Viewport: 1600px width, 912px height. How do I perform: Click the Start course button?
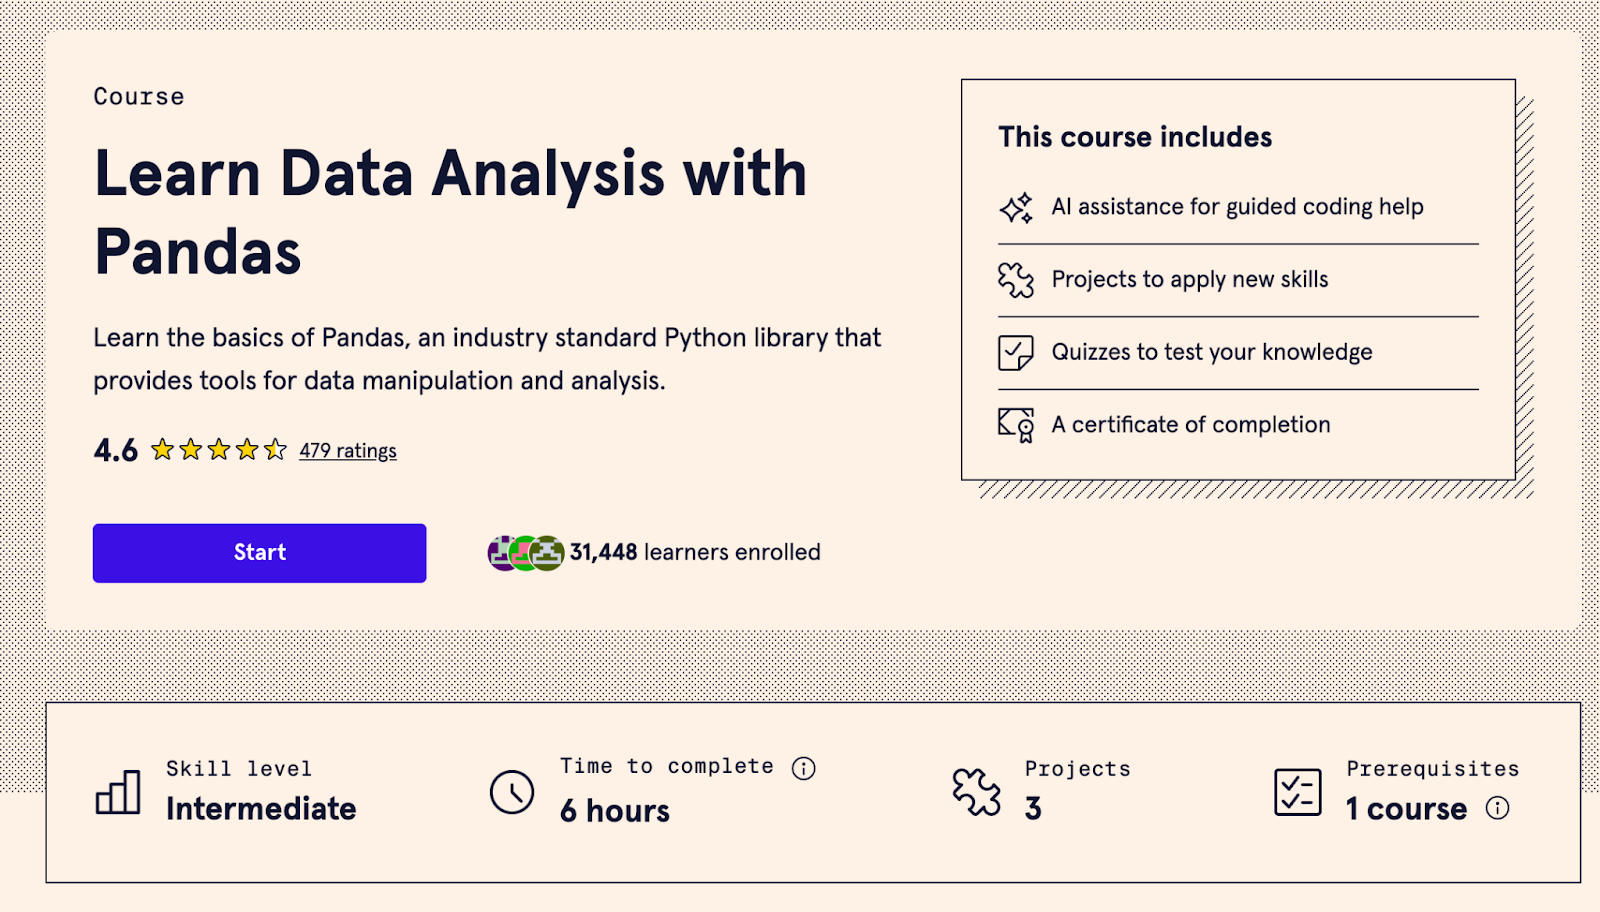[259, 553]
